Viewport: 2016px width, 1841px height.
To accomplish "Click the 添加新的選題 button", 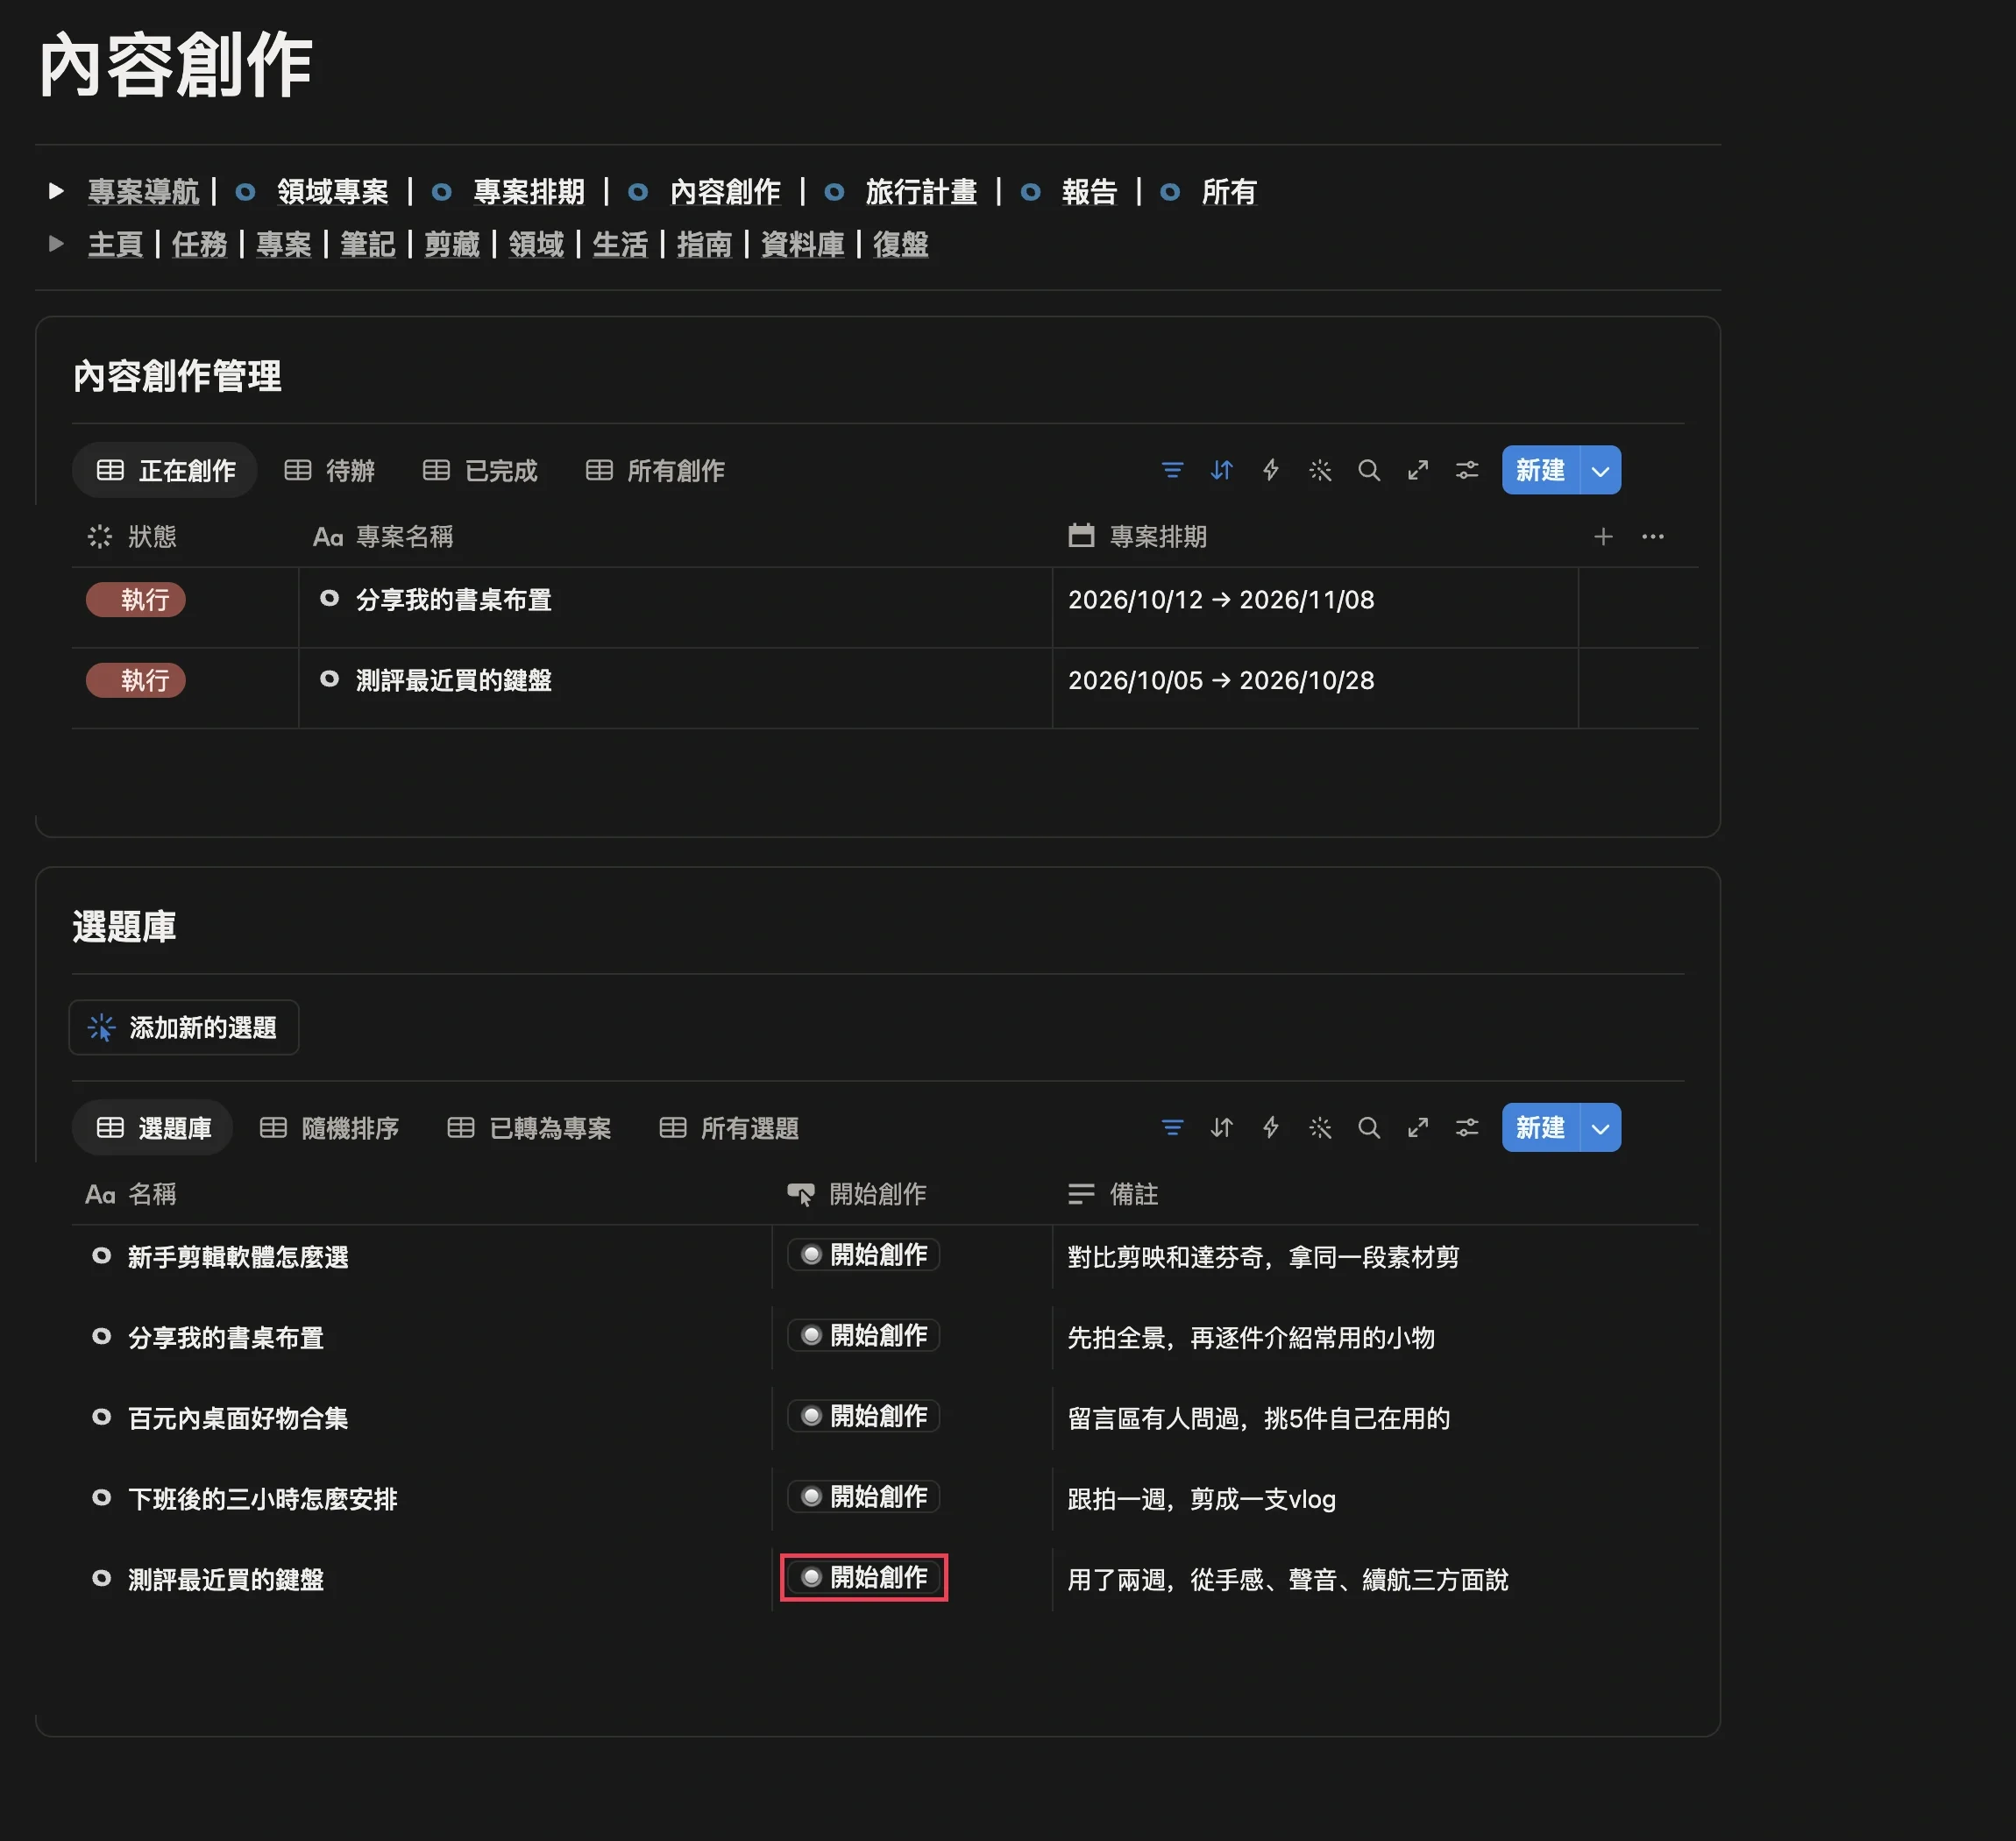I will point(184,1027).
